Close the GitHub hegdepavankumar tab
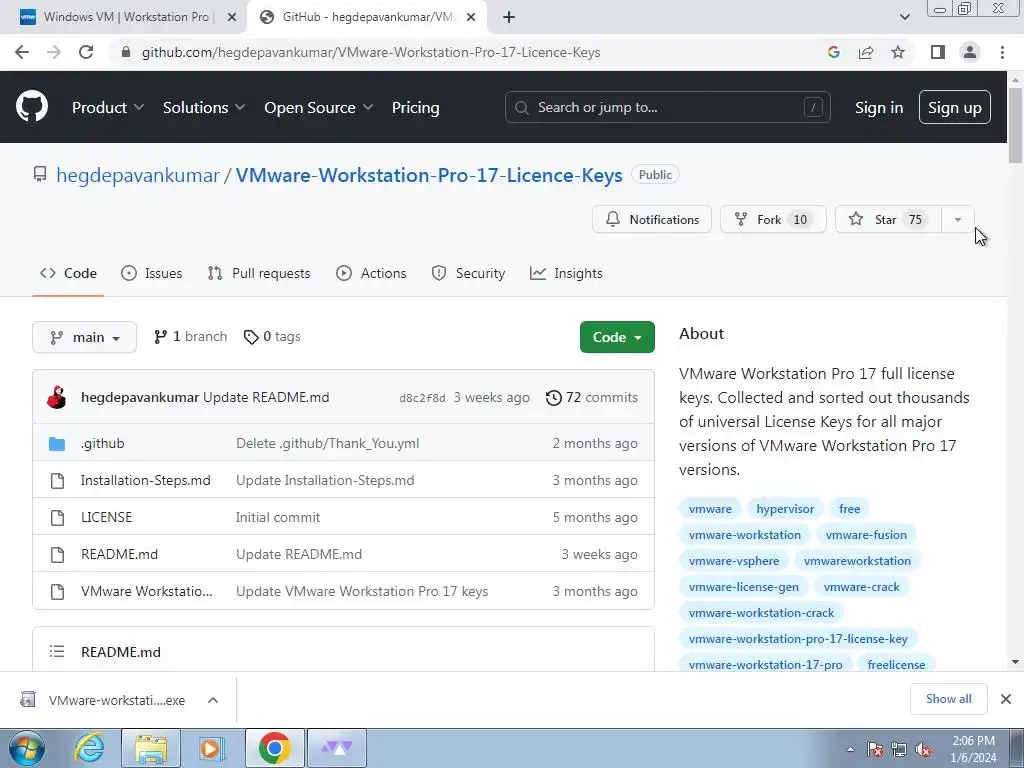This screenshot has height=768, width=1024. tap(471, 17)
